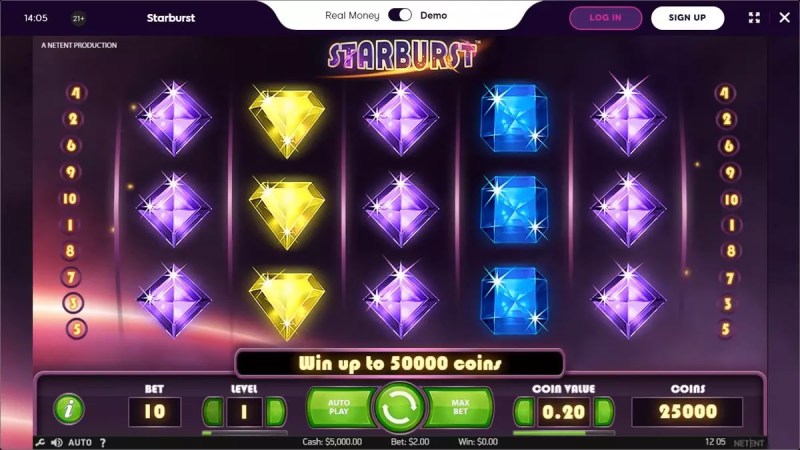Click the SIGN UP button
The height and width of the screenshot is (450, 800).
point(687,18)
